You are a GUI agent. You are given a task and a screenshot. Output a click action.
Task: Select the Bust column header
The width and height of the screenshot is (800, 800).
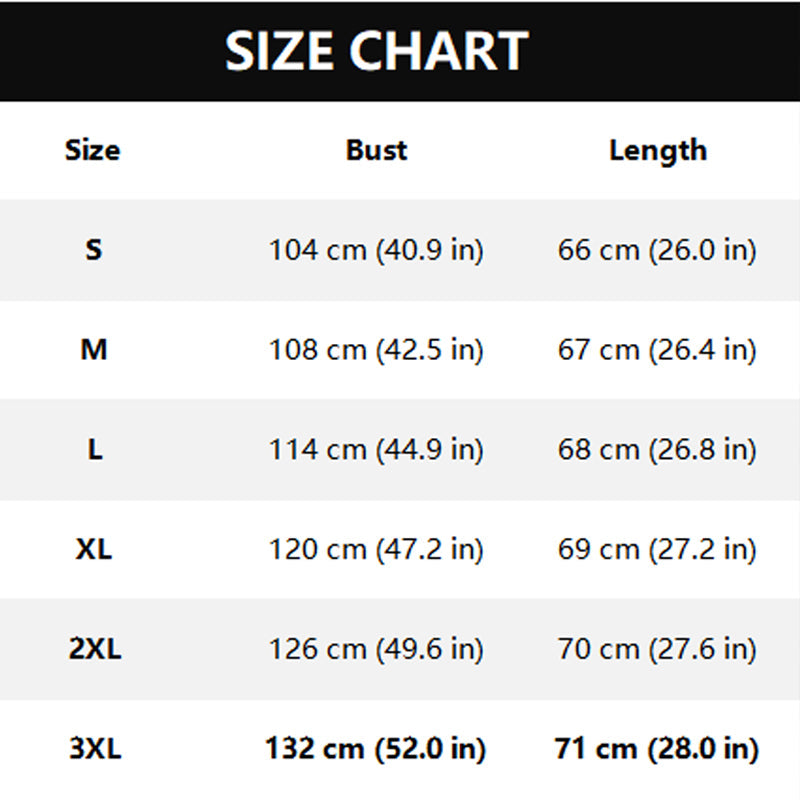coord(377,150)
